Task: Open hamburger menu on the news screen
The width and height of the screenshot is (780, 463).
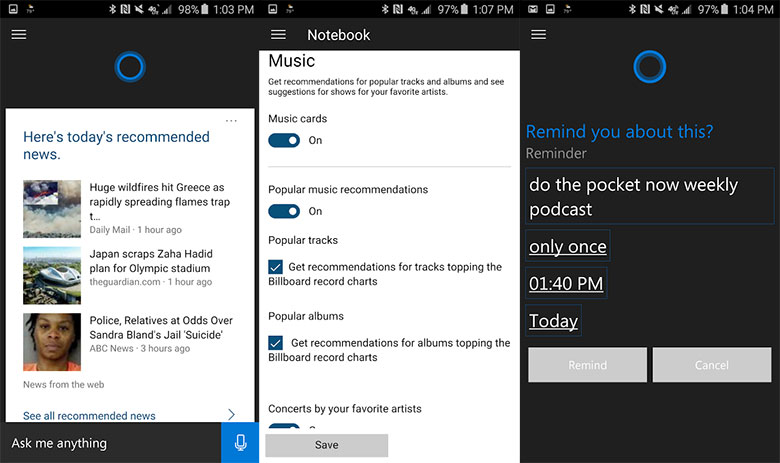Action: (19, 34)
